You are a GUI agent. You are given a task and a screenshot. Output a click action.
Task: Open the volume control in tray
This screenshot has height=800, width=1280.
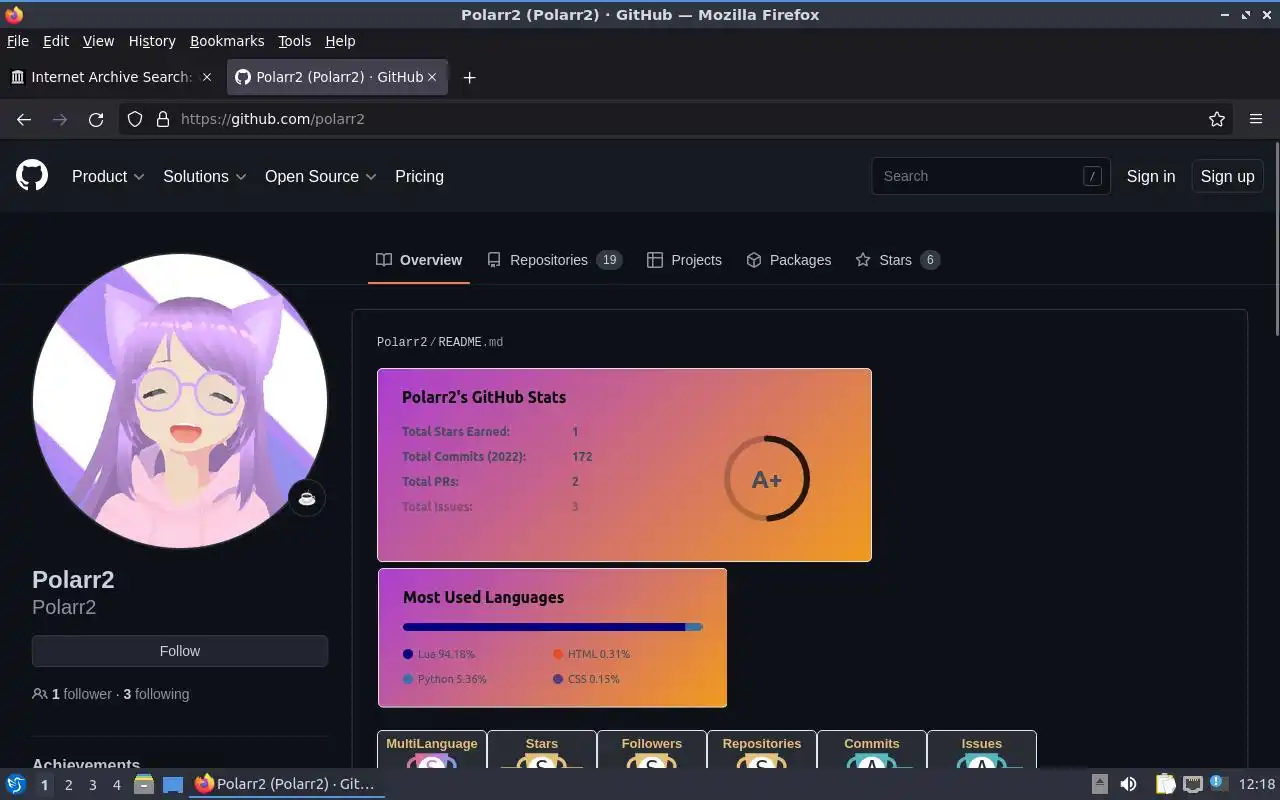coord(1128,784)
